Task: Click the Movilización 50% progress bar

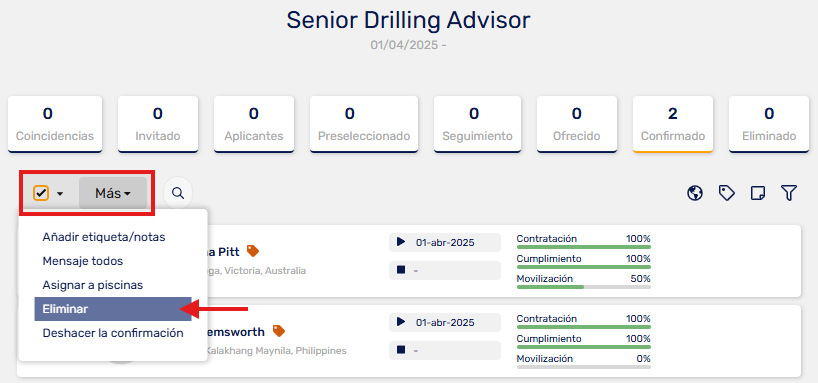Action: [584, 286]
